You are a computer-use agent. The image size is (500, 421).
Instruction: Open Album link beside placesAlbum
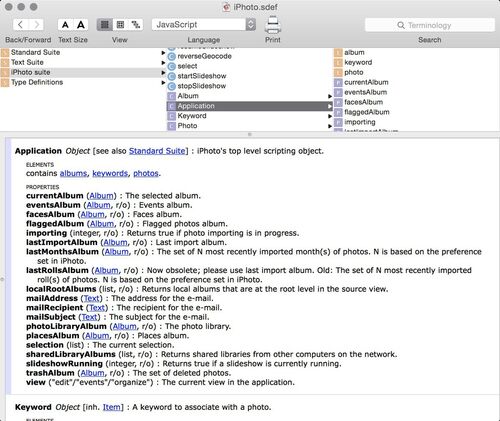click(x=97, y=336)
